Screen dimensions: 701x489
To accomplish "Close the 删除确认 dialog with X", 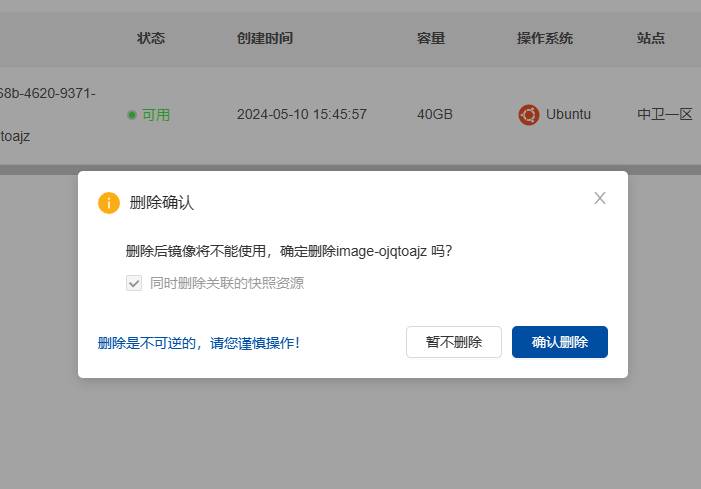I will tap(600, 198).
